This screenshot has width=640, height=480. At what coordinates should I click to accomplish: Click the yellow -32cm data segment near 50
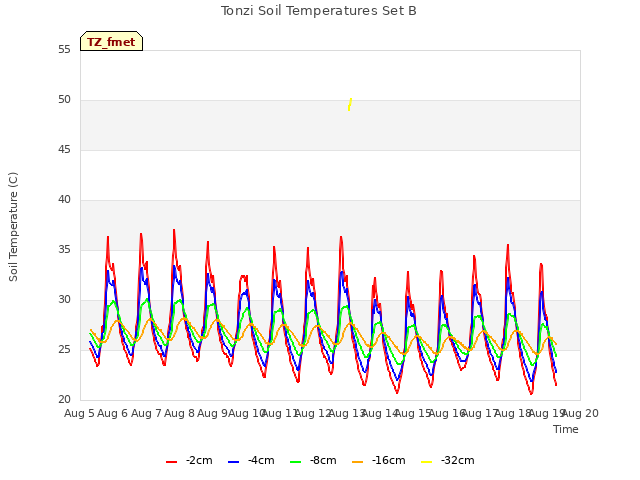pyautogui.click(x=350, y=104)
